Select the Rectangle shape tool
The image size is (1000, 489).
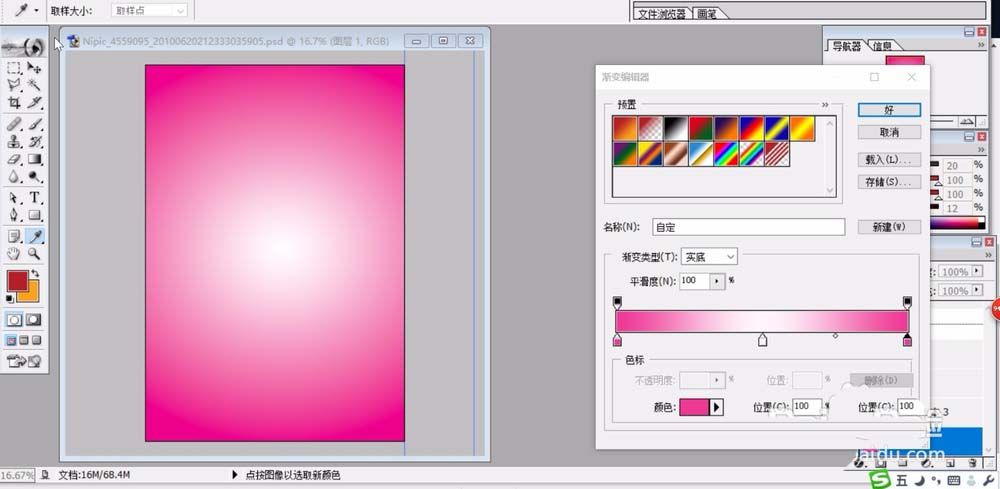pyautogui.click(x=34, y=215)
